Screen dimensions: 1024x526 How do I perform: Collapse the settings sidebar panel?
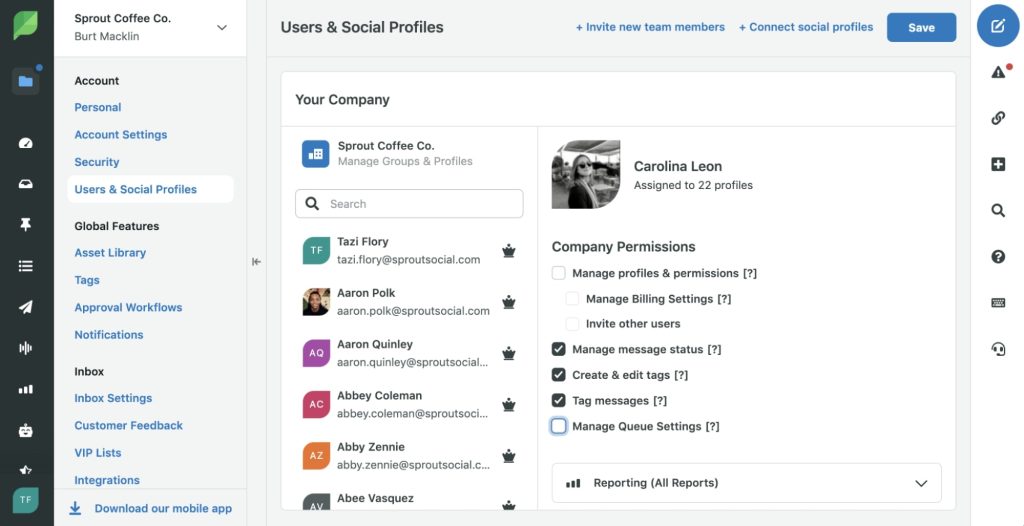click(256, 261)
